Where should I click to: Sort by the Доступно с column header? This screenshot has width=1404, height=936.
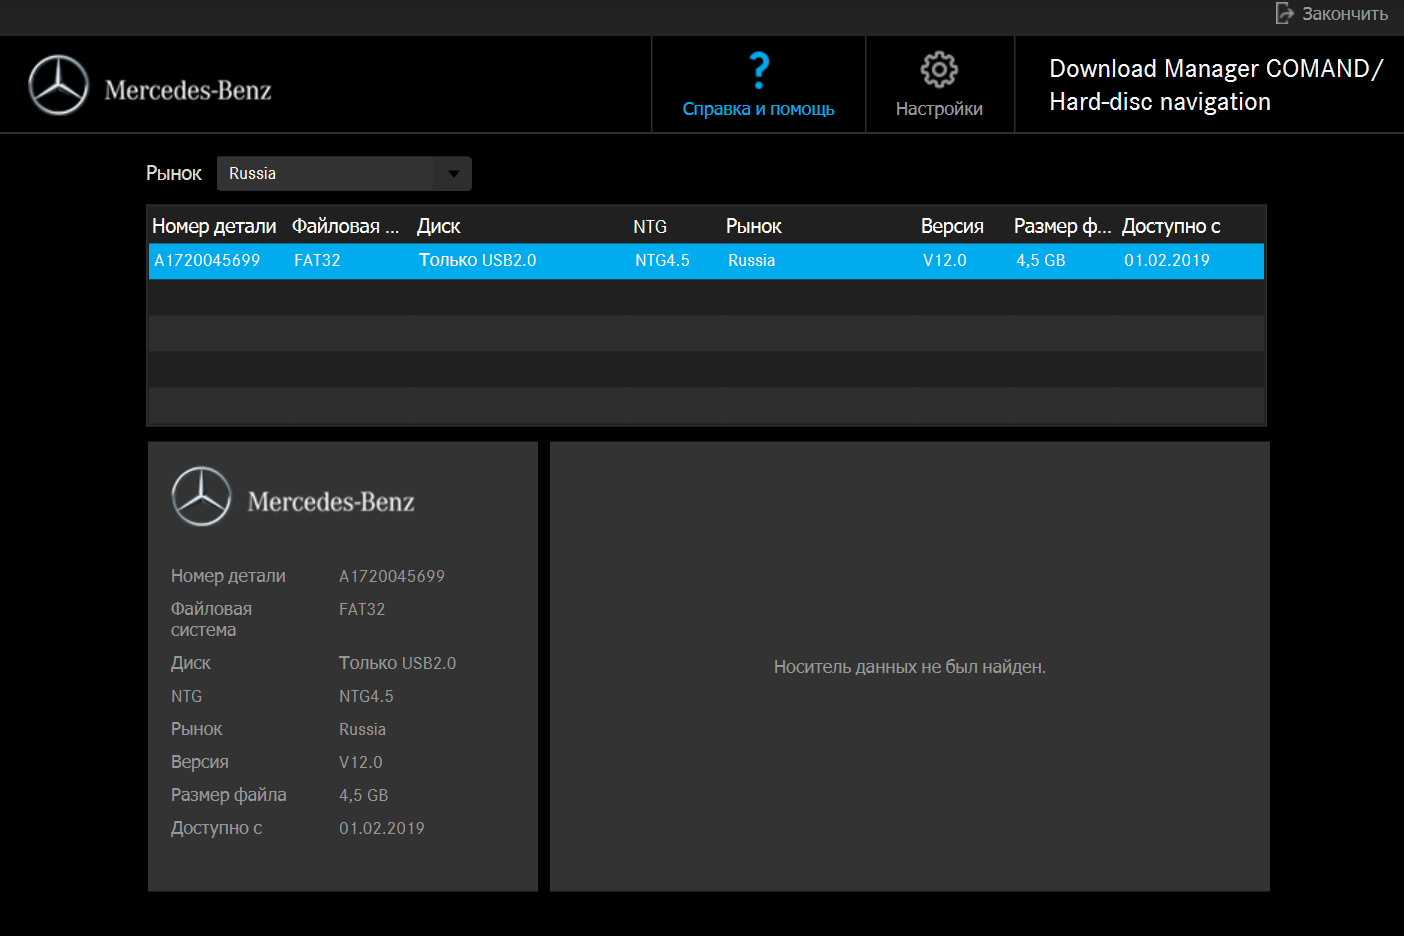pos(1171,226)
